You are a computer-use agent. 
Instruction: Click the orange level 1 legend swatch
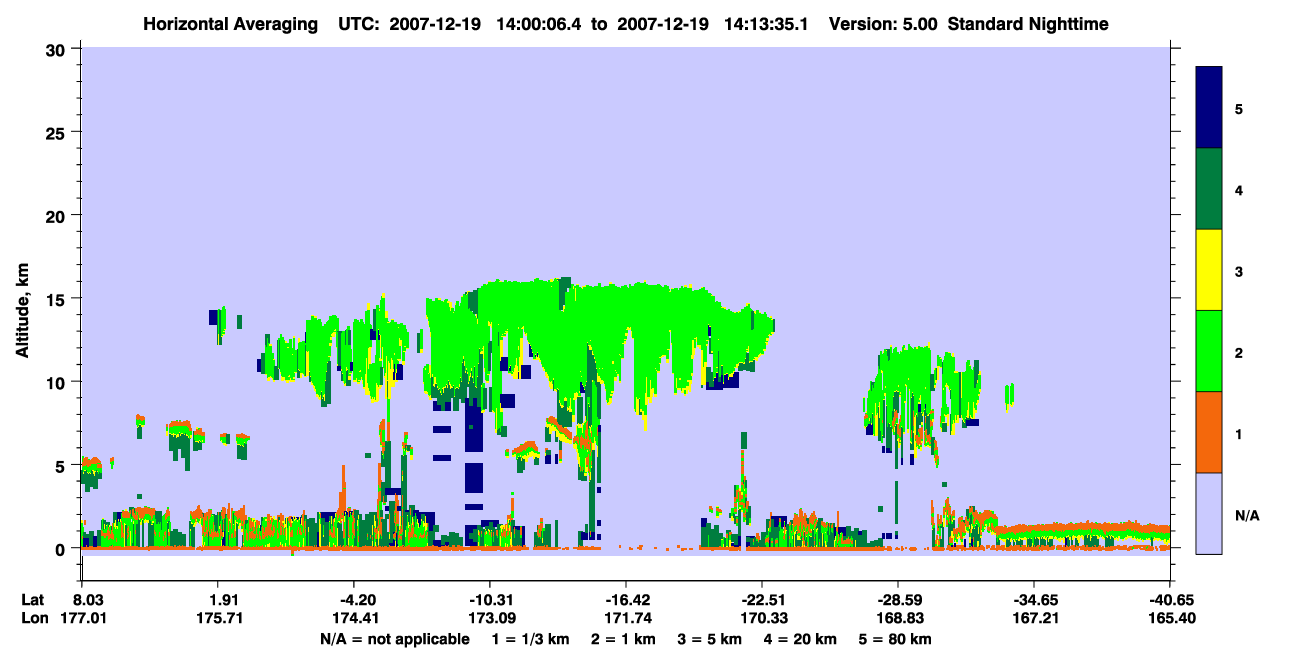[1209, 432]
